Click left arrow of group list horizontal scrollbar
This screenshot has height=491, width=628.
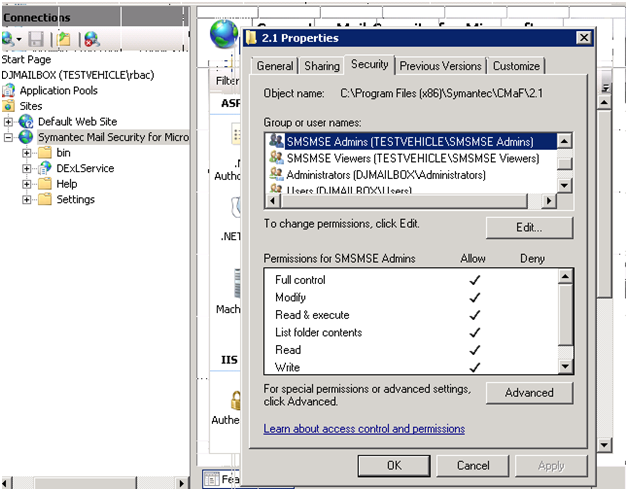pyautogui.click(x=273, y=201)
